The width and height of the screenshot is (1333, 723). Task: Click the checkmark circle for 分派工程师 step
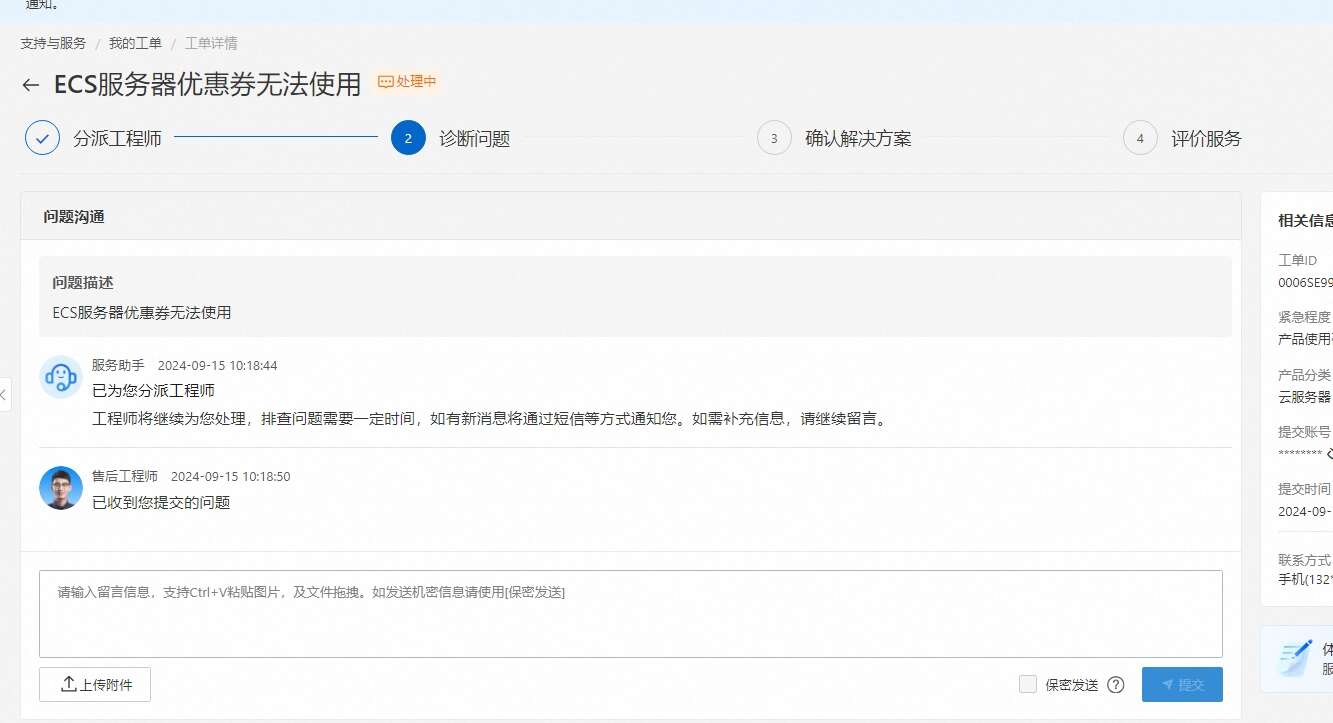(42, 138)
